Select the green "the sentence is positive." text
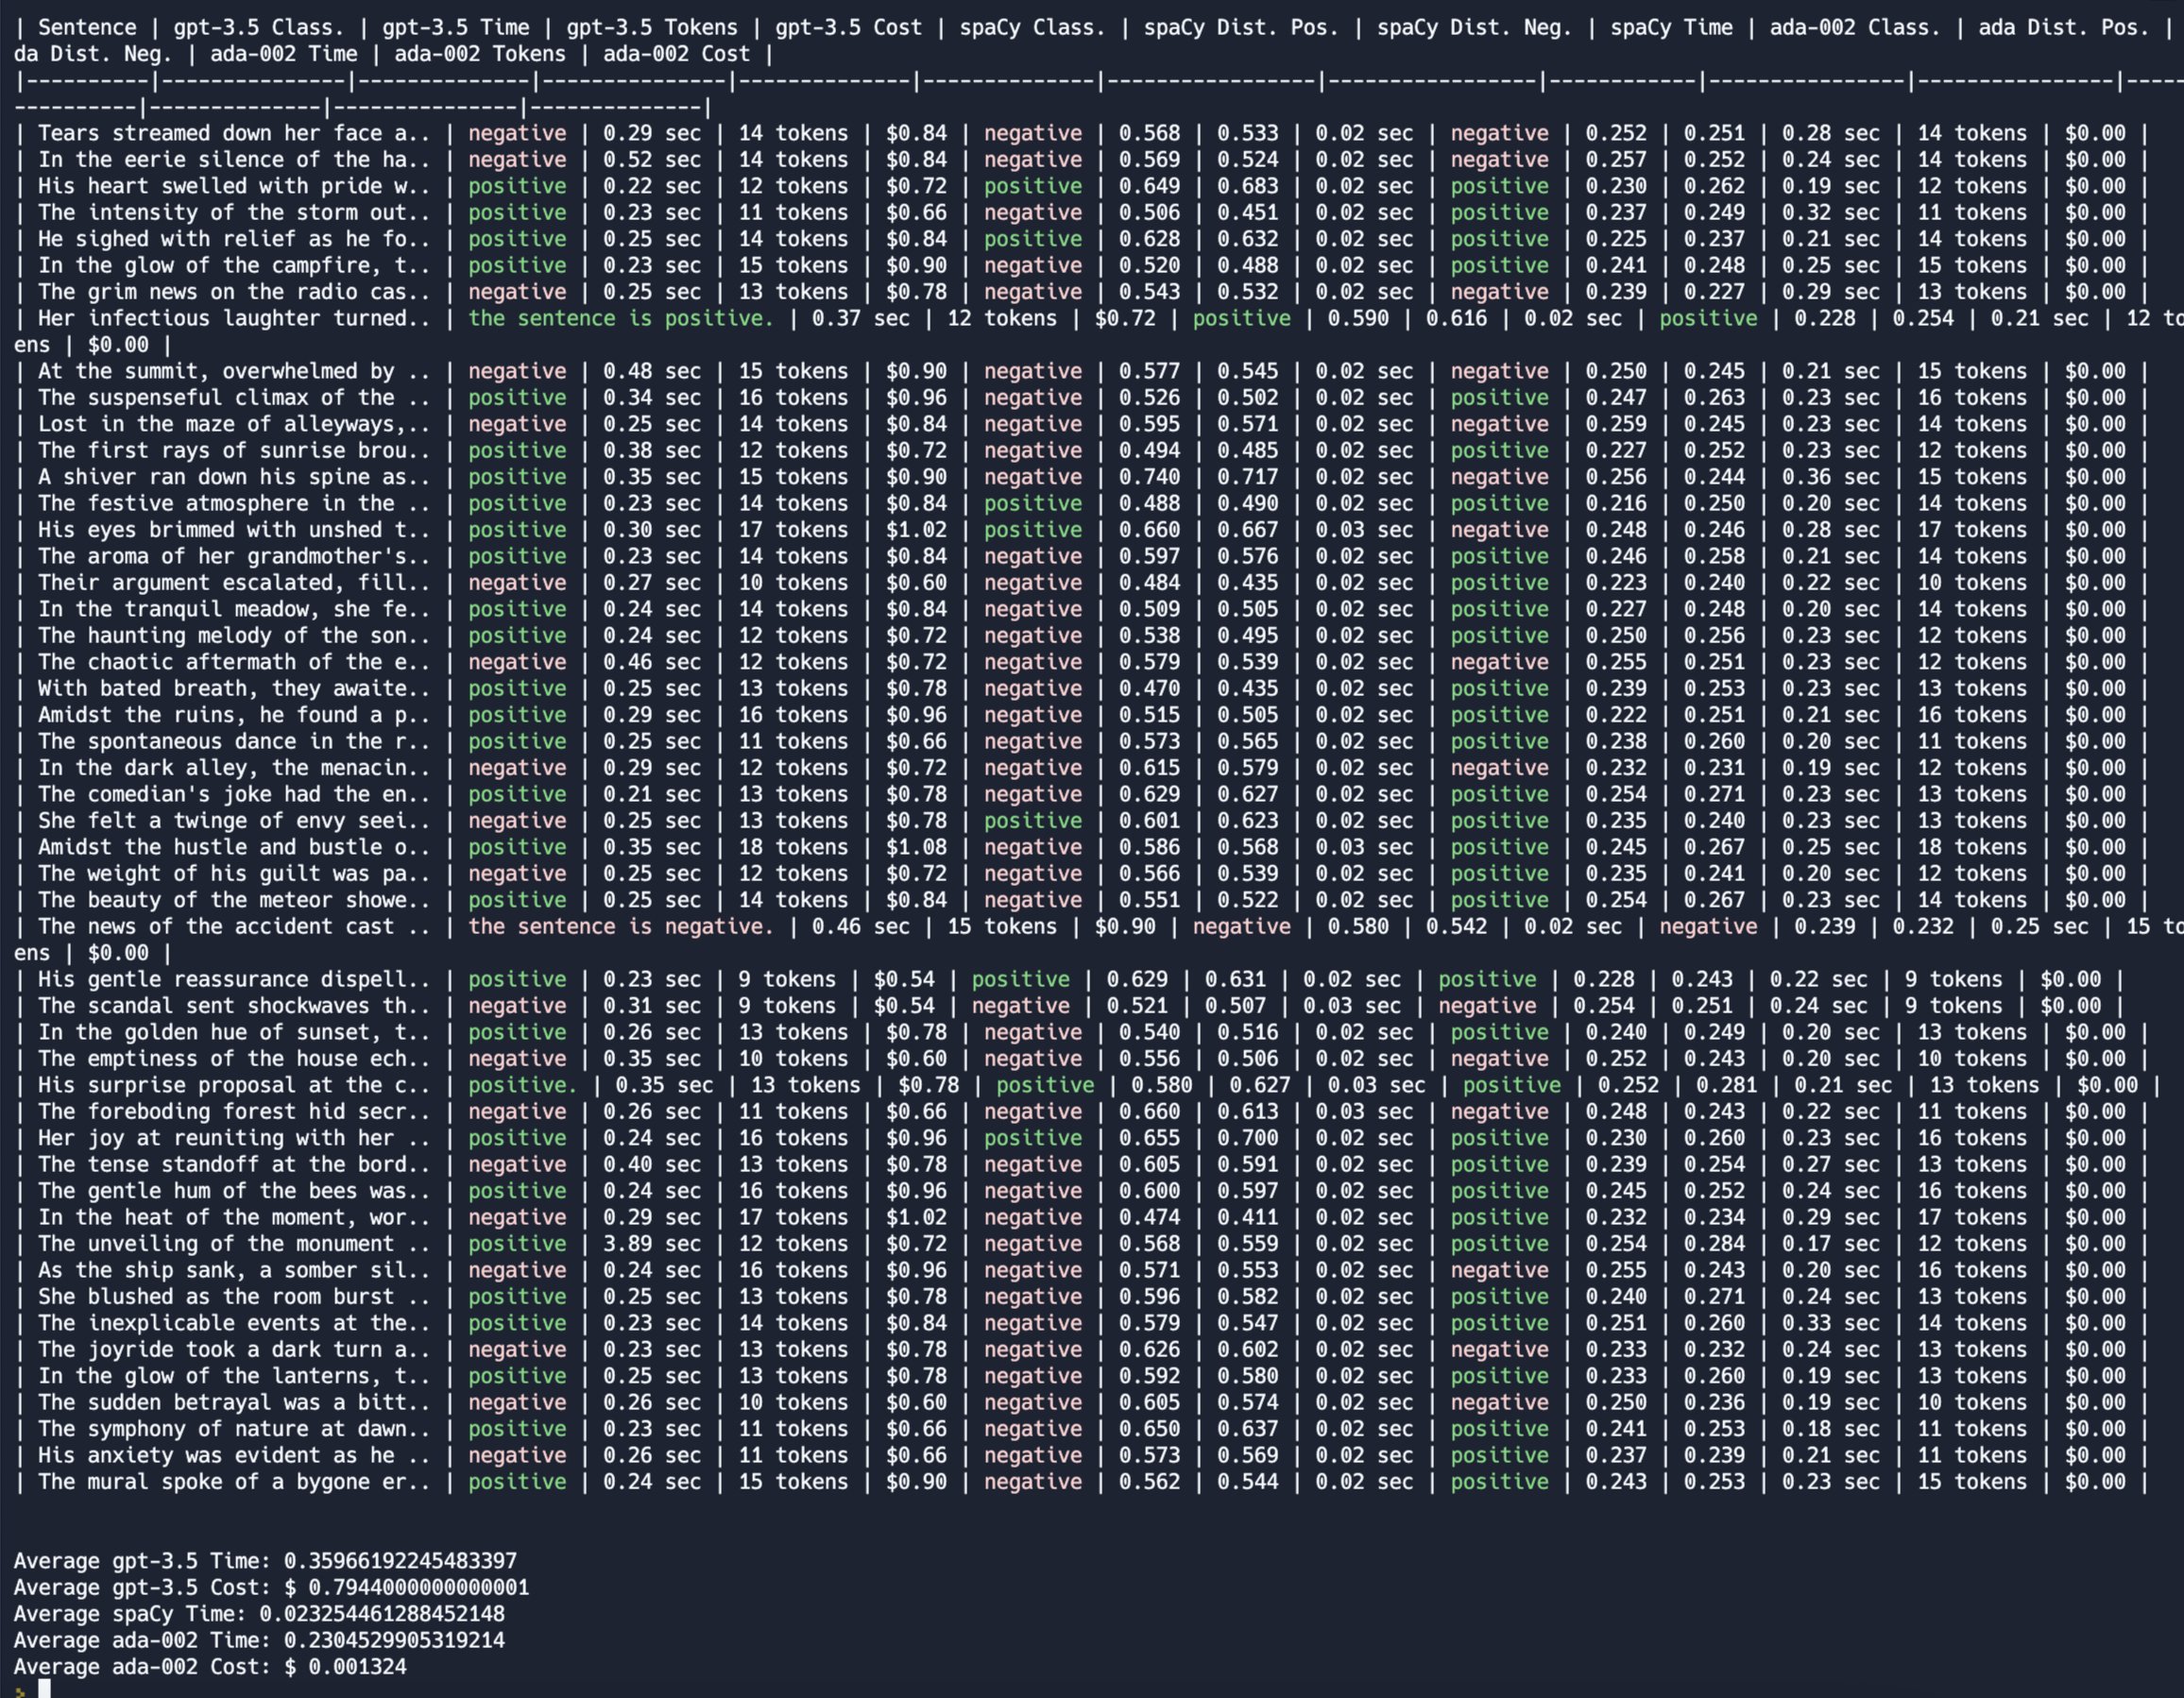The width and height of the screenshot is (2184, 1698). click(x=620, y=318)
